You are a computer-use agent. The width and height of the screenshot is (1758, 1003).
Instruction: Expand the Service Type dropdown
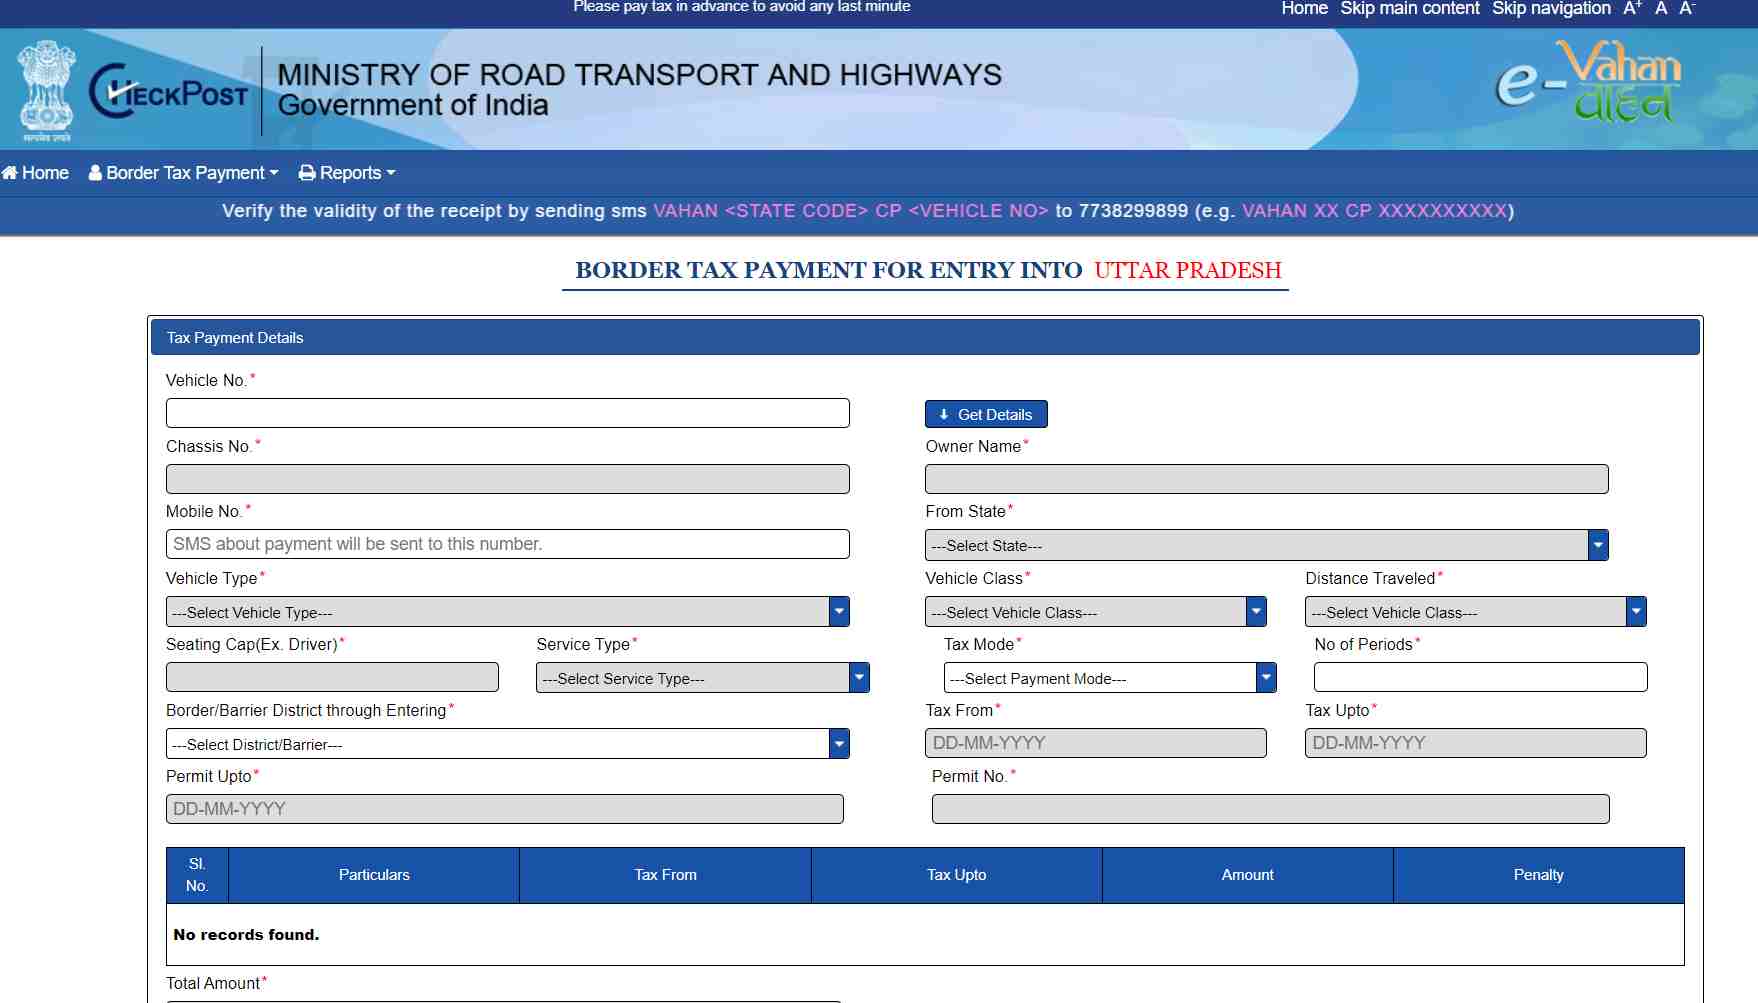[x=857, y=678]
